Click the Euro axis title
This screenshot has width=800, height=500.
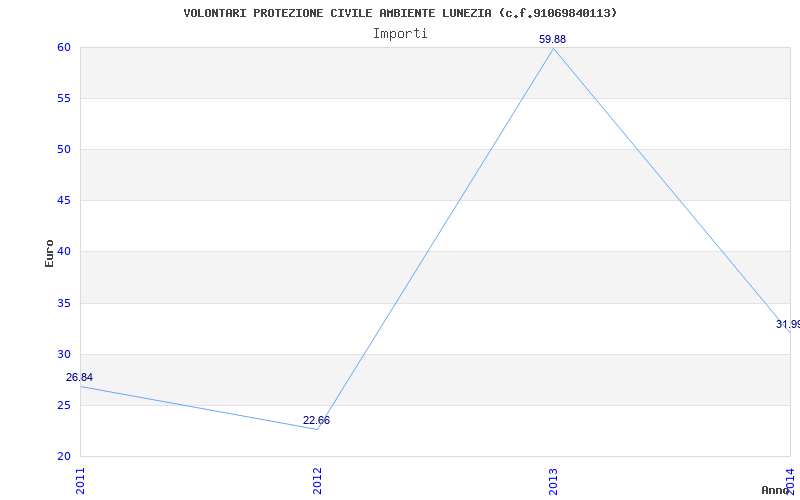tap(49, 253)
